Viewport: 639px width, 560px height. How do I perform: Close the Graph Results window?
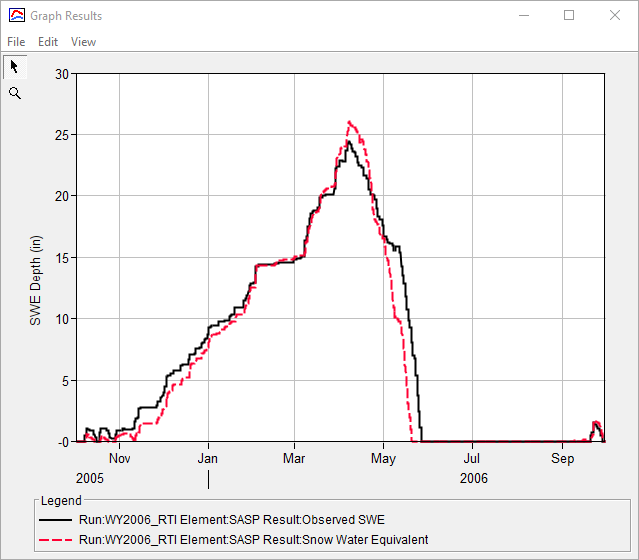tap(614, 16)
